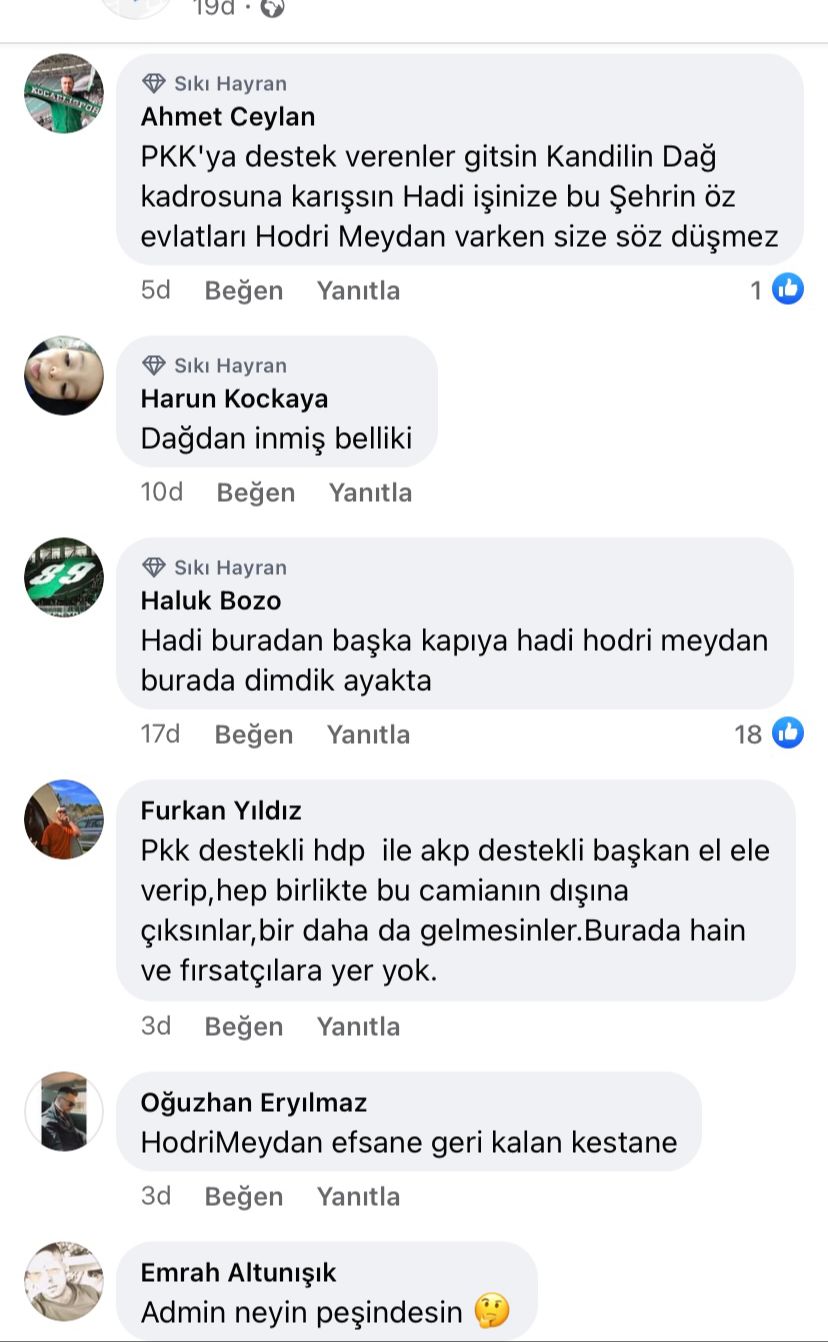Click the diamond fan badge above Haluk Bozo
828x1342 pixels.
[153, 567]
